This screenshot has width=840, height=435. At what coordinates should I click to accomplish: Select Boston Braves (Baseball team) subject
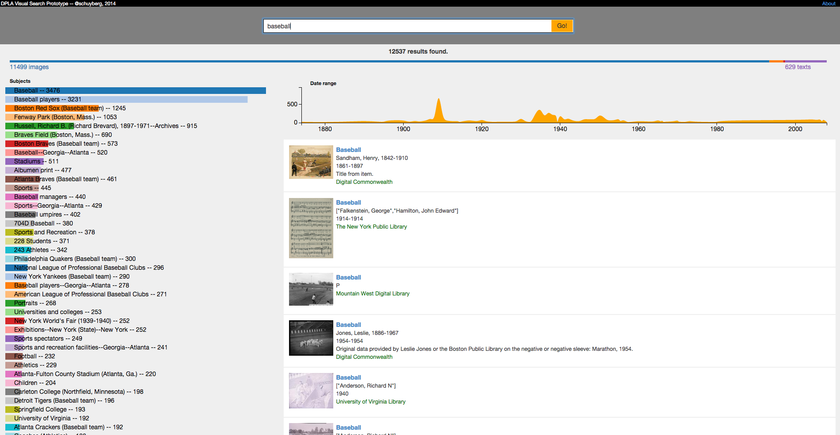click(62, 144)
